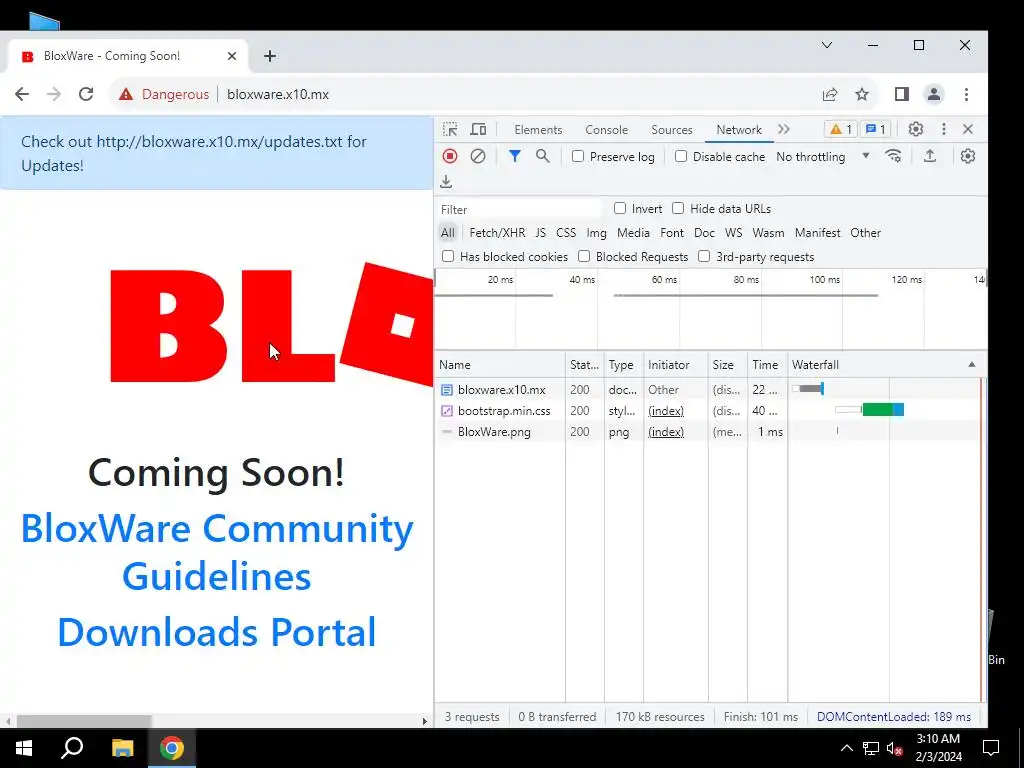Check Has blocked cookies checkbox
The height and width of the screenshot is (768, 1024).
(448, 256)
